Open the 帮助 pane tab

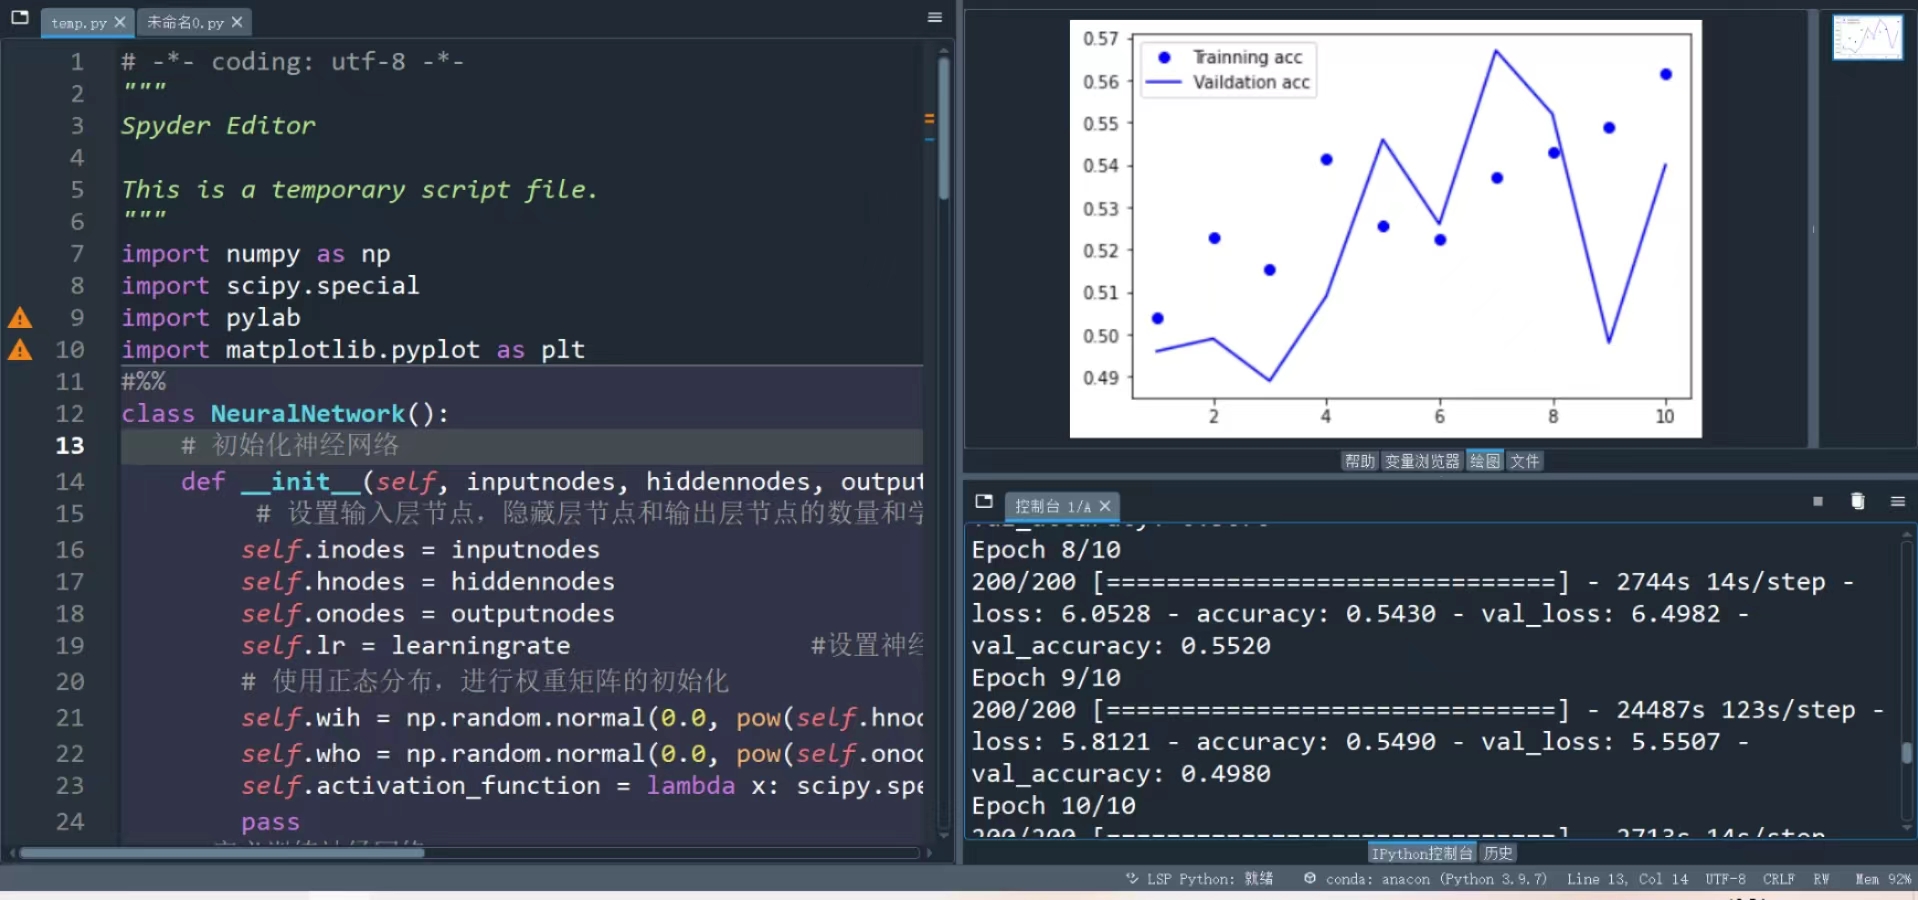pos(1360,461)
